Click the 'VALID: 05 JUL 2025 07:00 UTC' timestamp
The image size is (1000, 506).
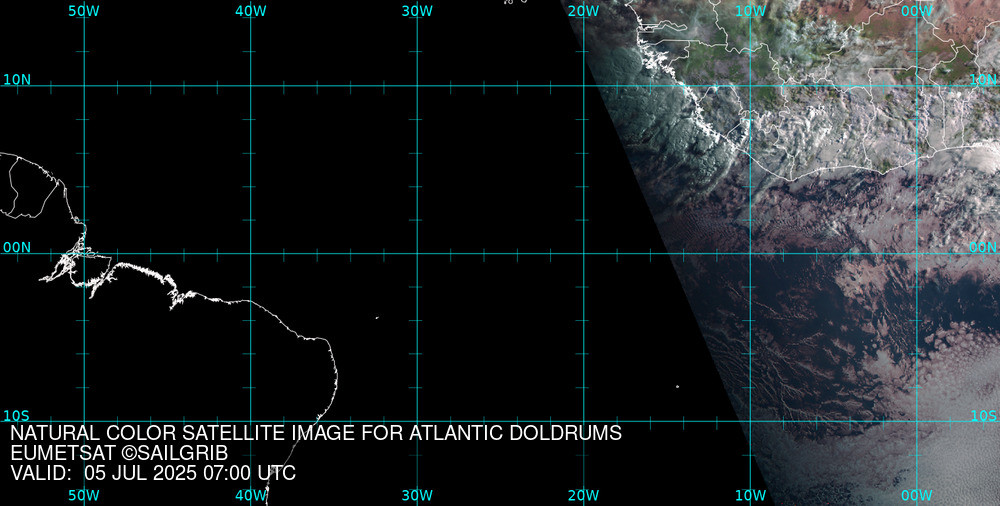click(x=153, y=473)
